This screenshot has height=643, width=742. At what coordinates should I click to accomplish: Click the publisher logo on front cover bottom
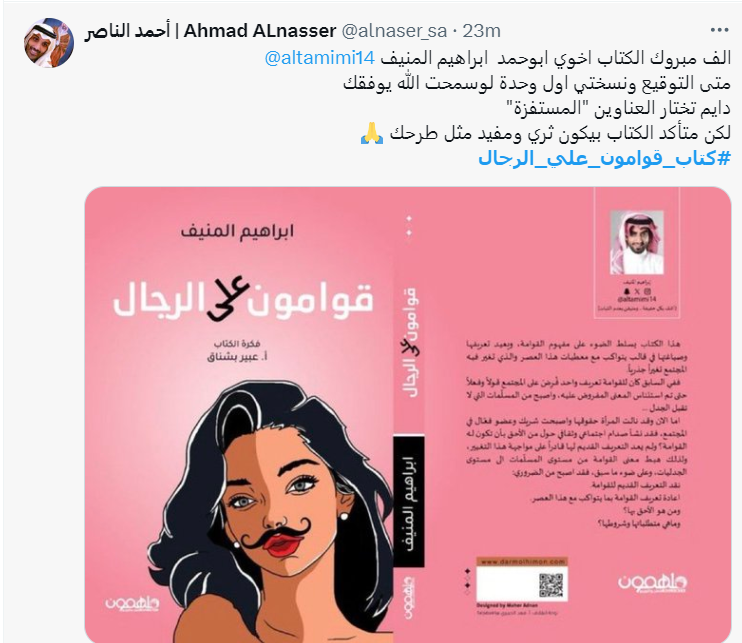pos(132,603)
